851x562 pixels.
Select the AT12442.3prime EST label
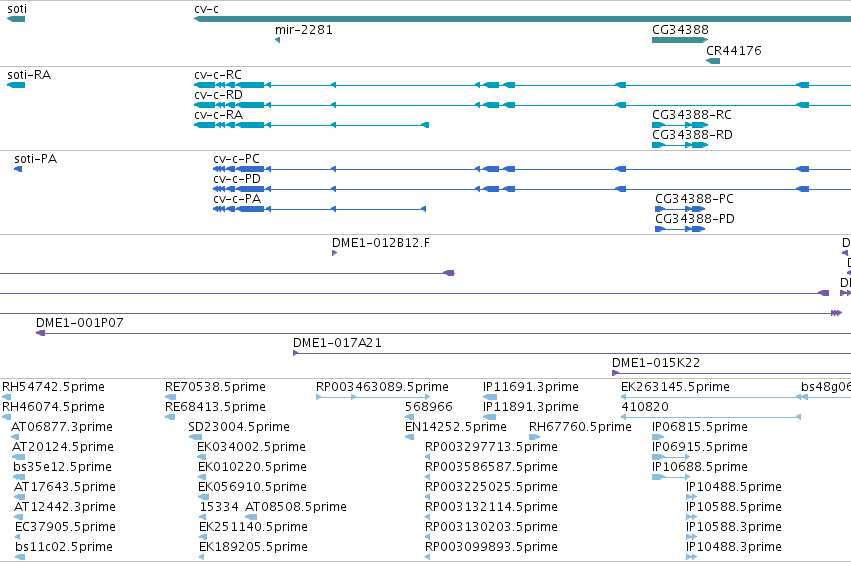click(x=65, y=508)
